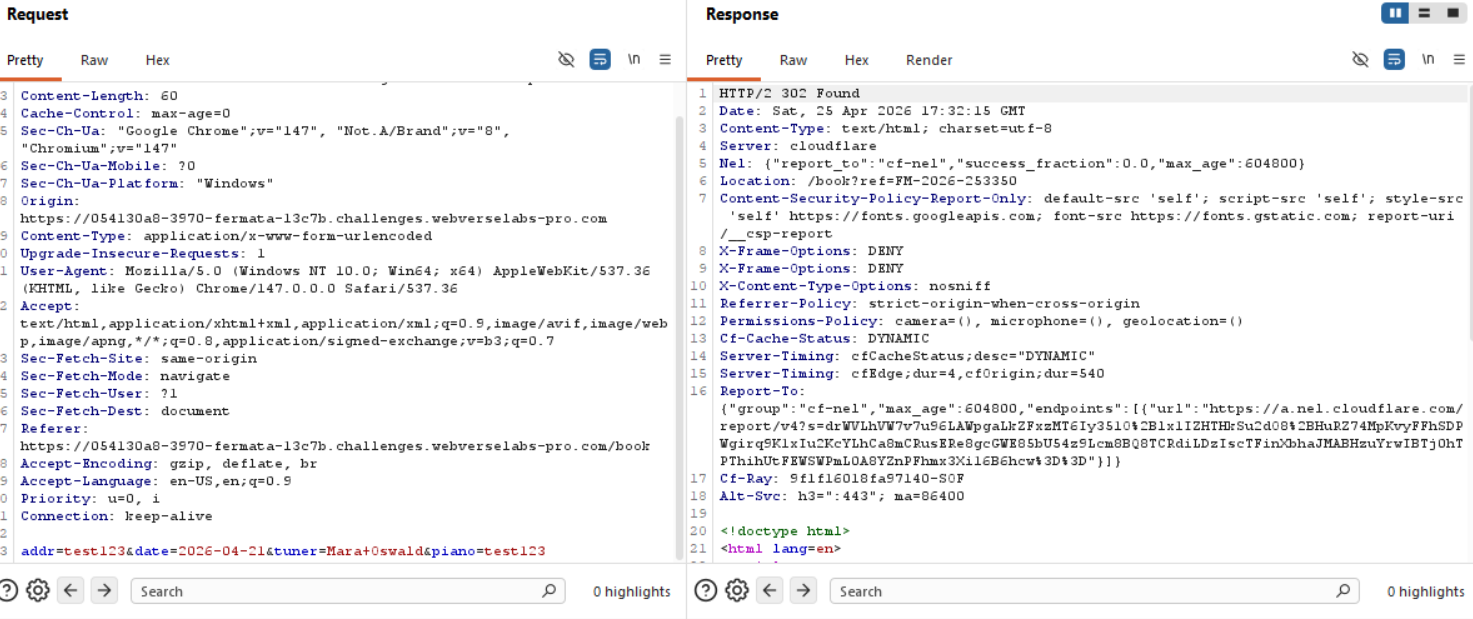This screenshot has height=619, width=1473.
Task: Open the Request panel hamburger options menu
Action: coord(665,60)
